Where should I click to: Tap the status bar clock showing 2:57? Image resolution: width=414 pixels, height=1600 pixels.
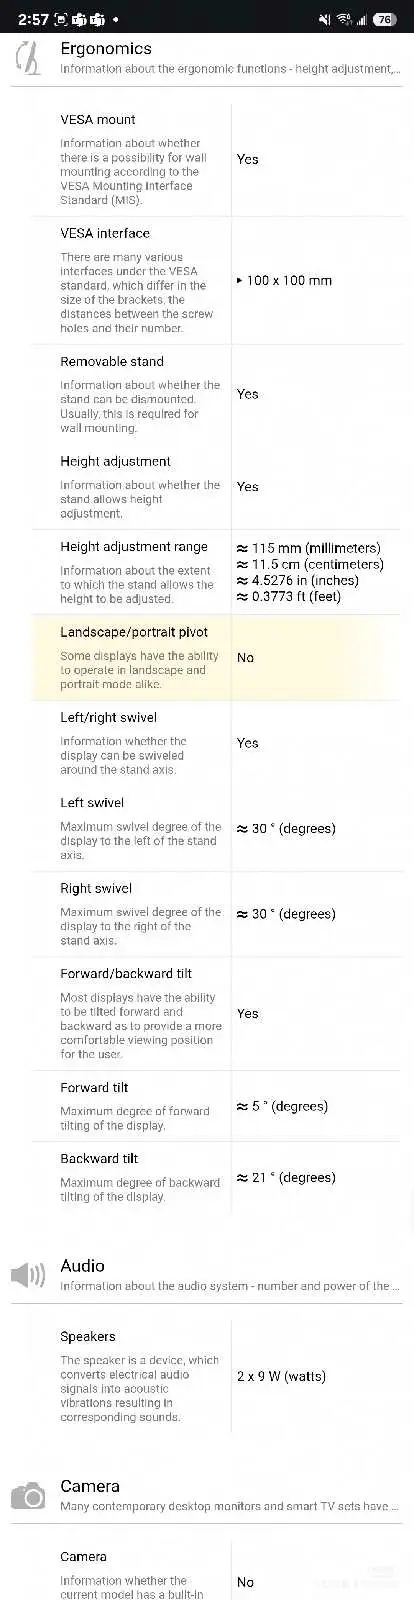click(33, 19)
